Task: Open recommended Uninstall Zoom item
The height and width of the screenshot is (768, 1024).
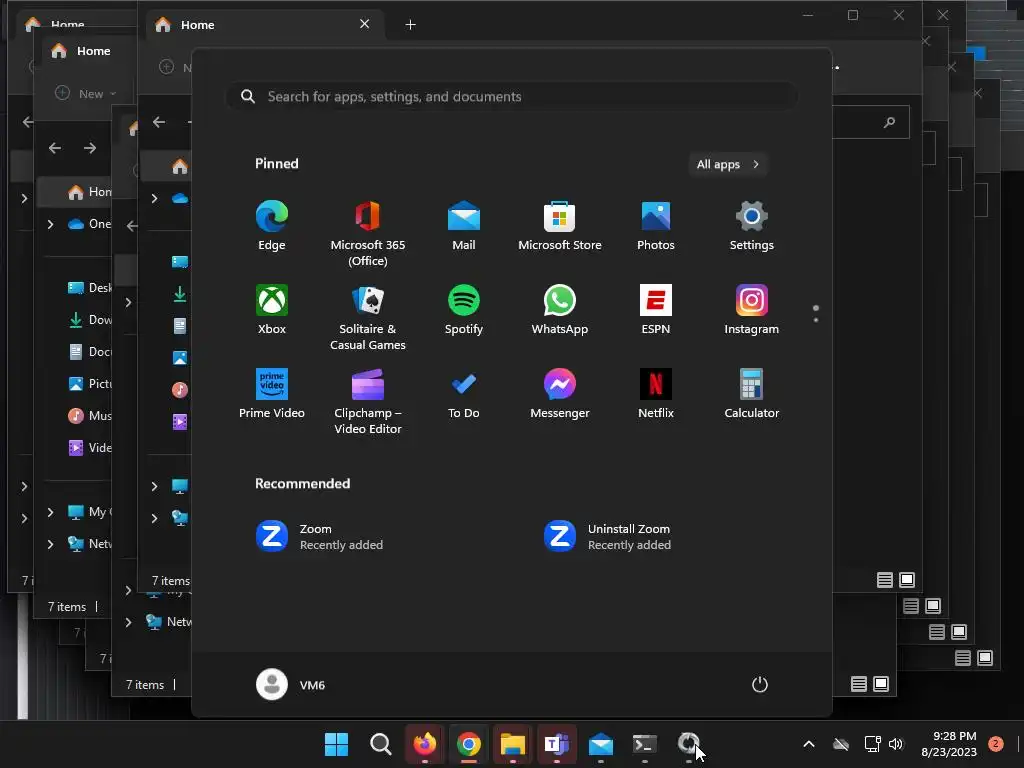Action: [607, 536]
